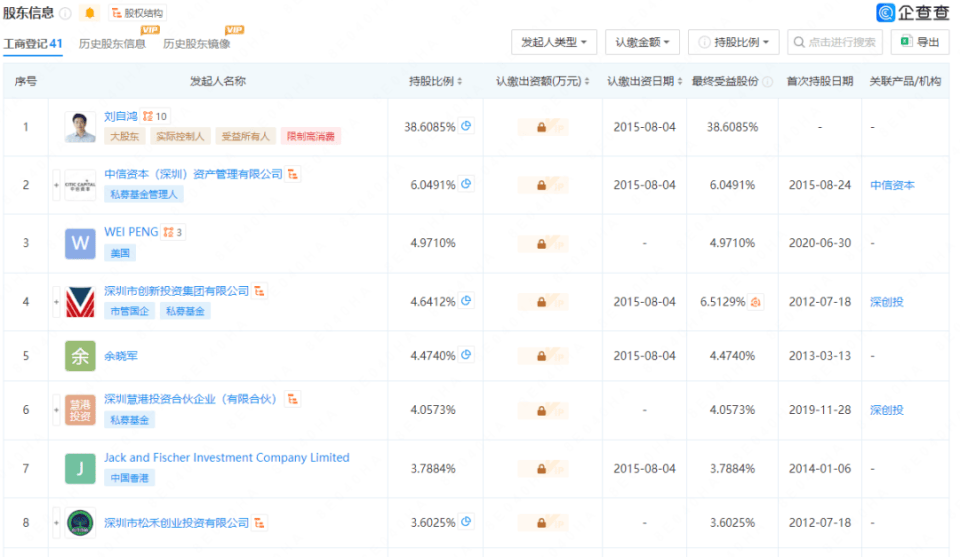Viewport: 960px width, 557px height.
Task: Click the info icon beside 股东信息
Action: (x=65, y=14)
